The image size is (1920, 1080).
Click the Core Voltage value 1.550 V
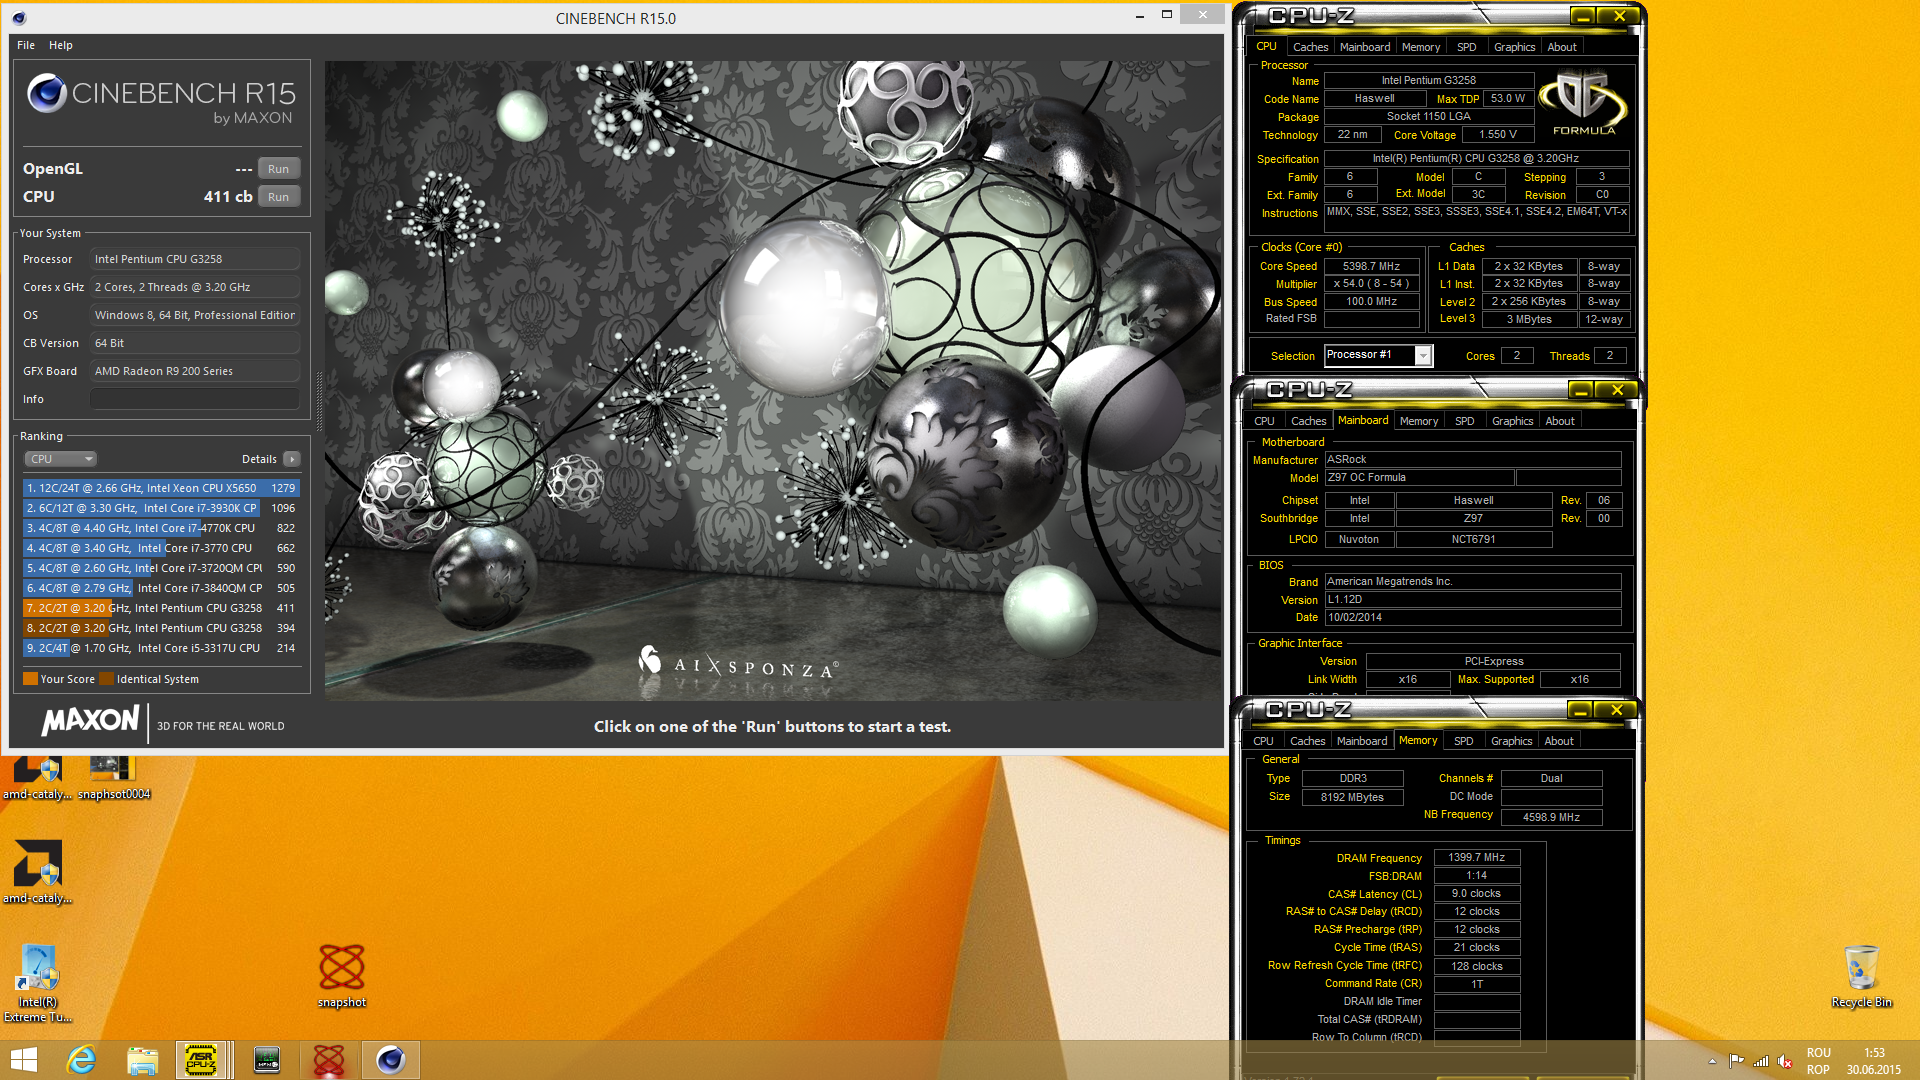(1497, 134)
